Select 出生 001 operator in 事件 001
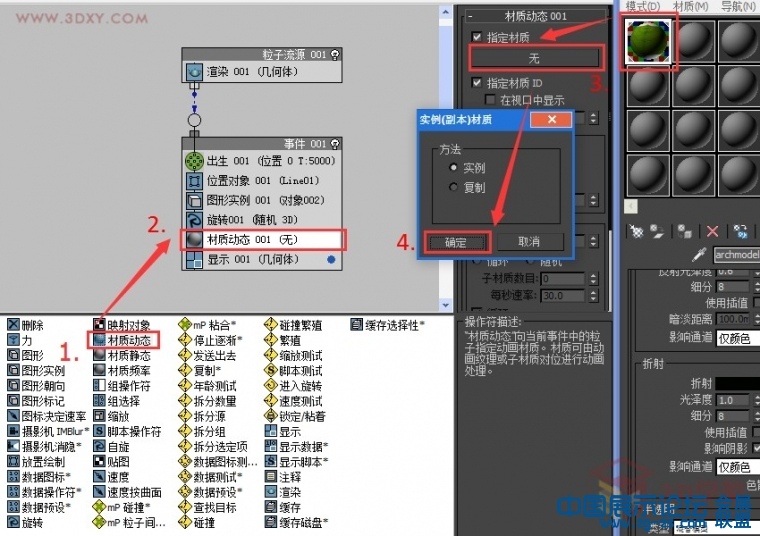 coord(262,161)
